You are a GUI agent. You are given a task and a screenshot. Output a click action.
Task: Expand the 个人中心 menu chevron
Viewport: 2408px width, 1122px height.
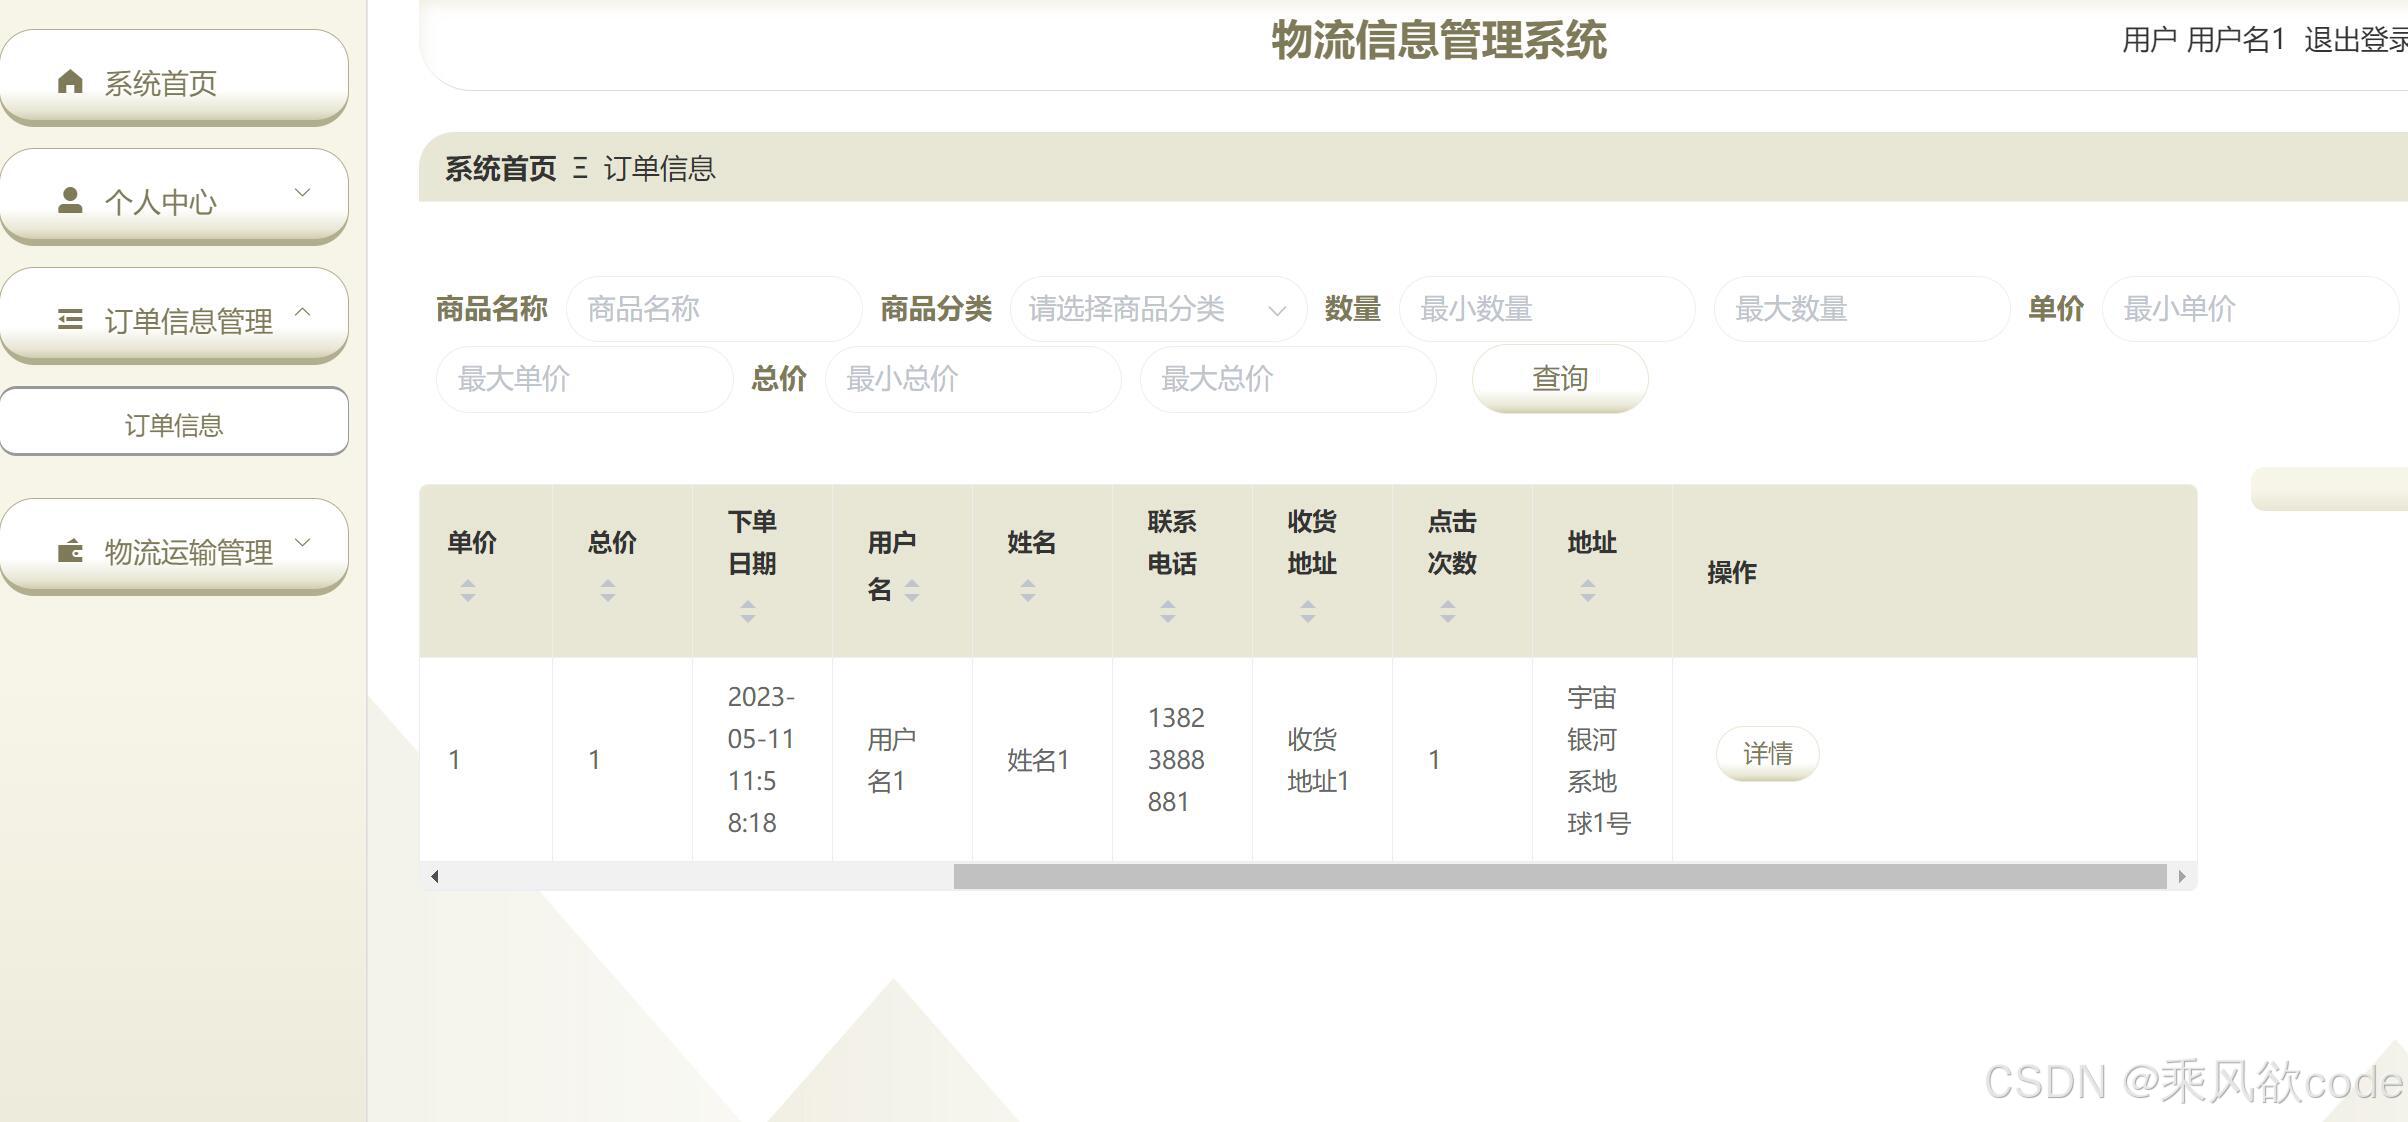[x=302, y=192]
